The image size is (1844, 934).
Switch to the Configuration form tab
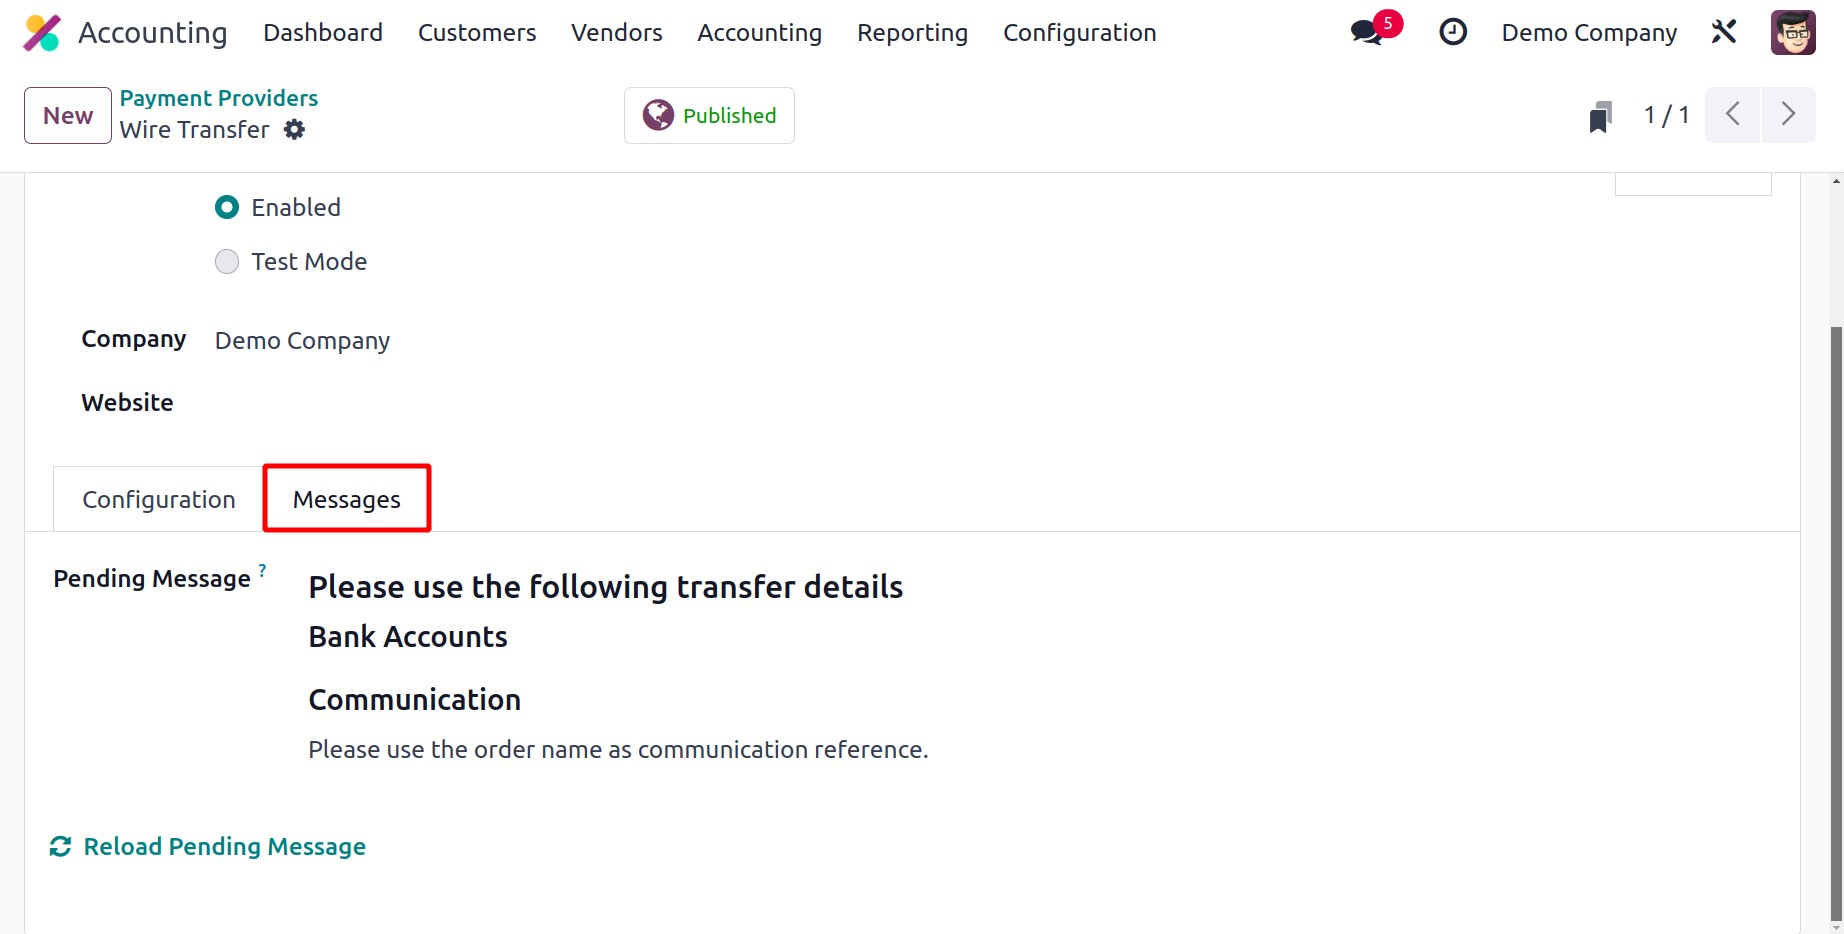159,499
